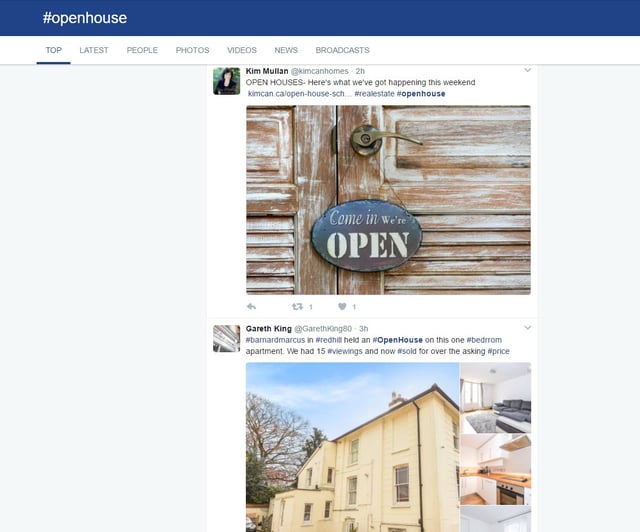This screenshot has width=640, height=532.
Task: Open the kimcan.ca/open-house-sch link
Action: (300, 93)
